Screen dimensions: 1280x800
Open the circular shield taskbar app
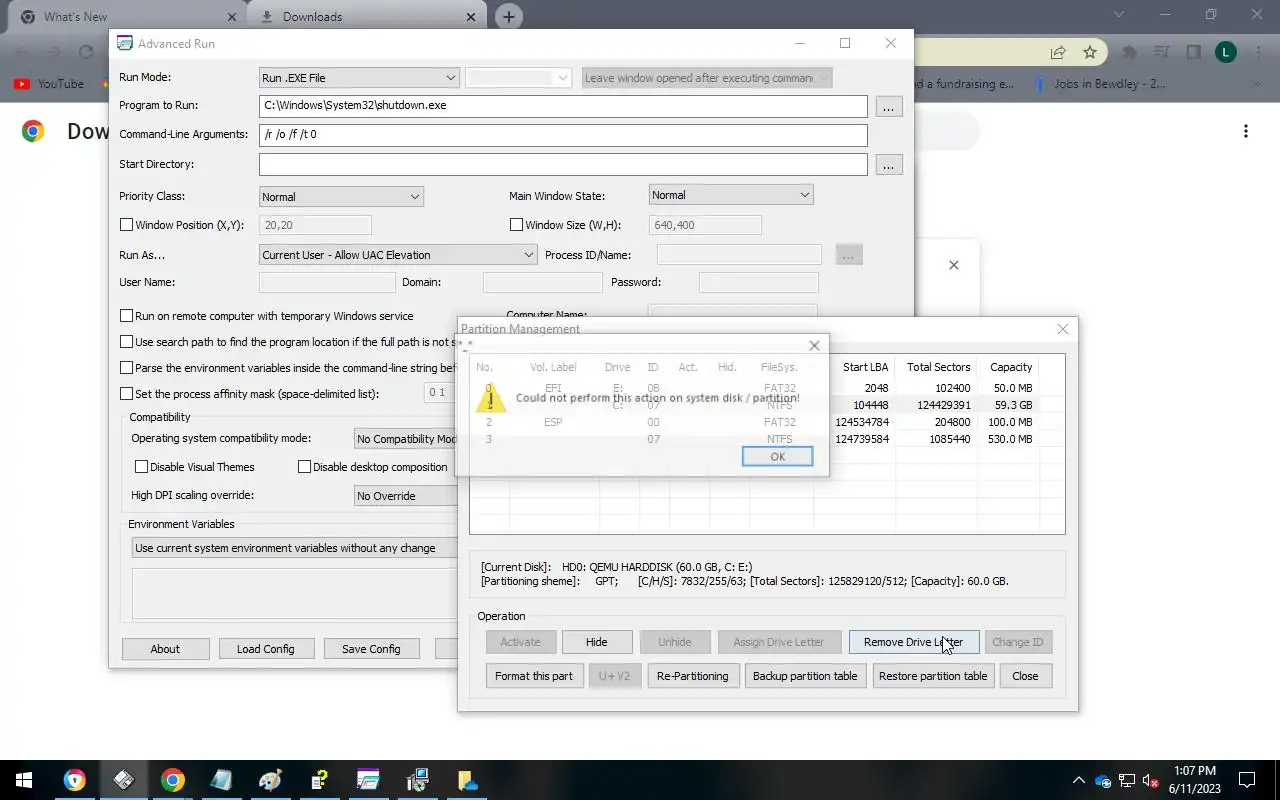(75, 780)
